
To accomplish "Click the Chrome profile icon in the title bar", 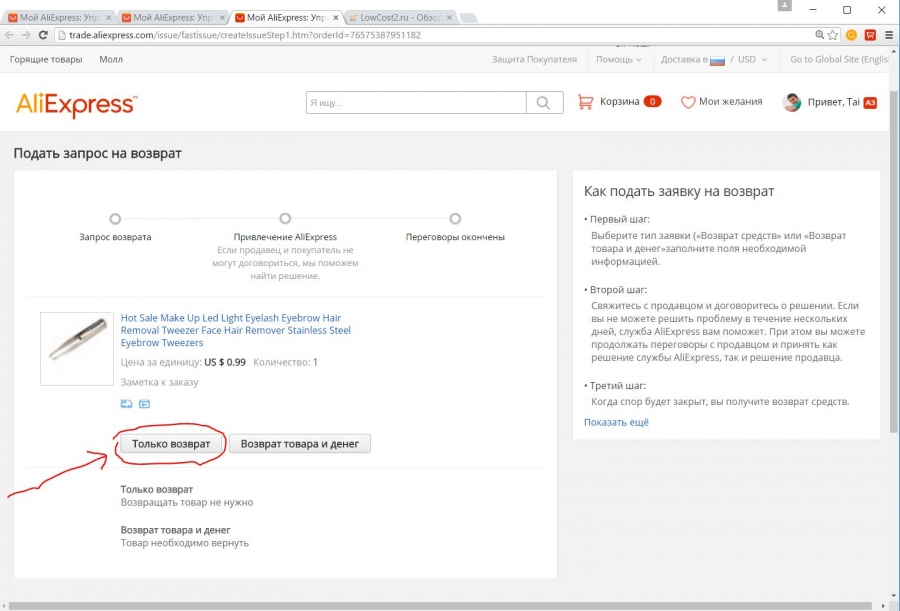I will point(785,6).
